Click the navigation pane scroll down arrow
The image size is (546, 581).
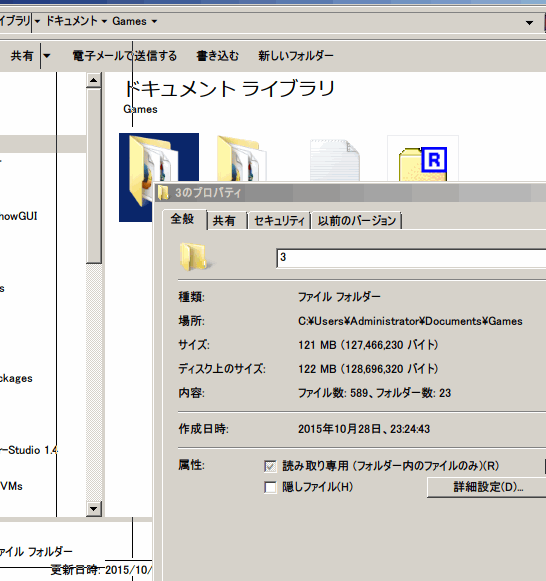tap(93, 509)
